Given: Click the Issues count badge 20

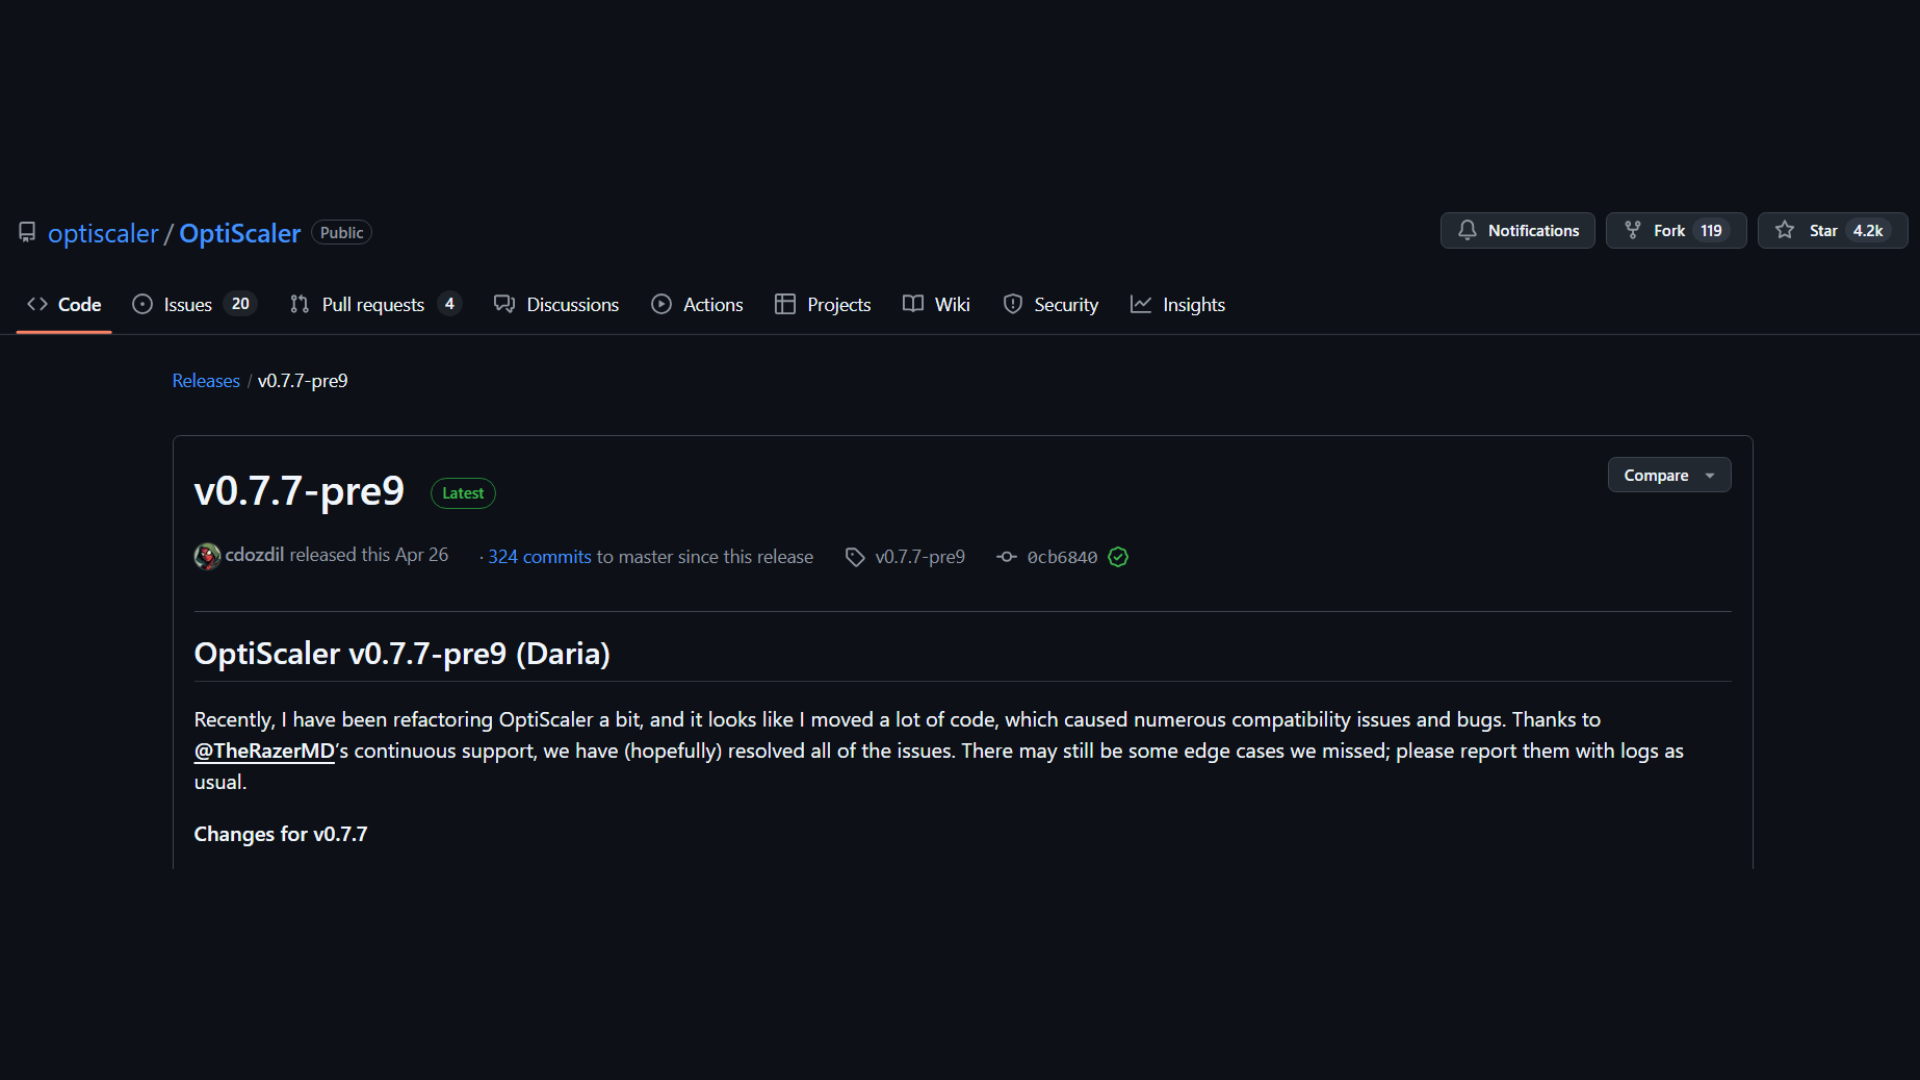Looking at the screenshot, I should (x=240, y=304).
